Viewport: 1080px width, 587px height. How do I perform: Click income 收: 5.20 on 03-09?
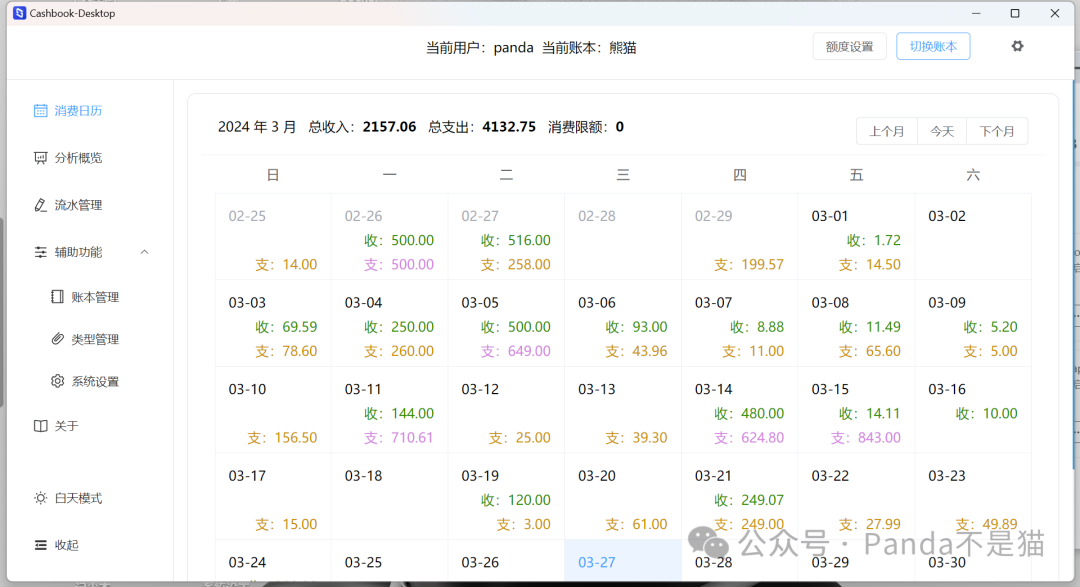(x=990, y=327)
